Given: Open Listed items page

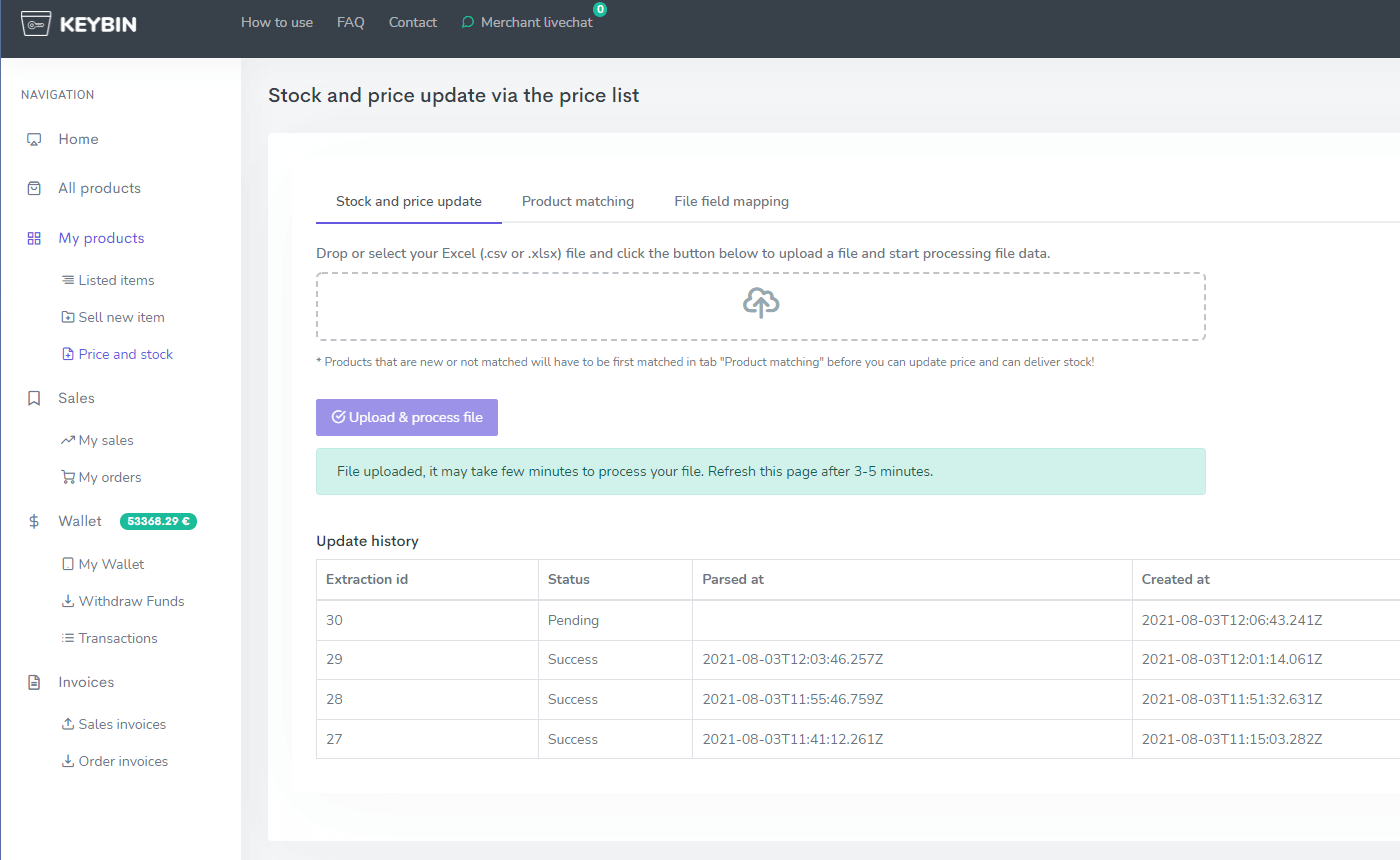Looking at the screenshot, I should (x=116, y=281).
